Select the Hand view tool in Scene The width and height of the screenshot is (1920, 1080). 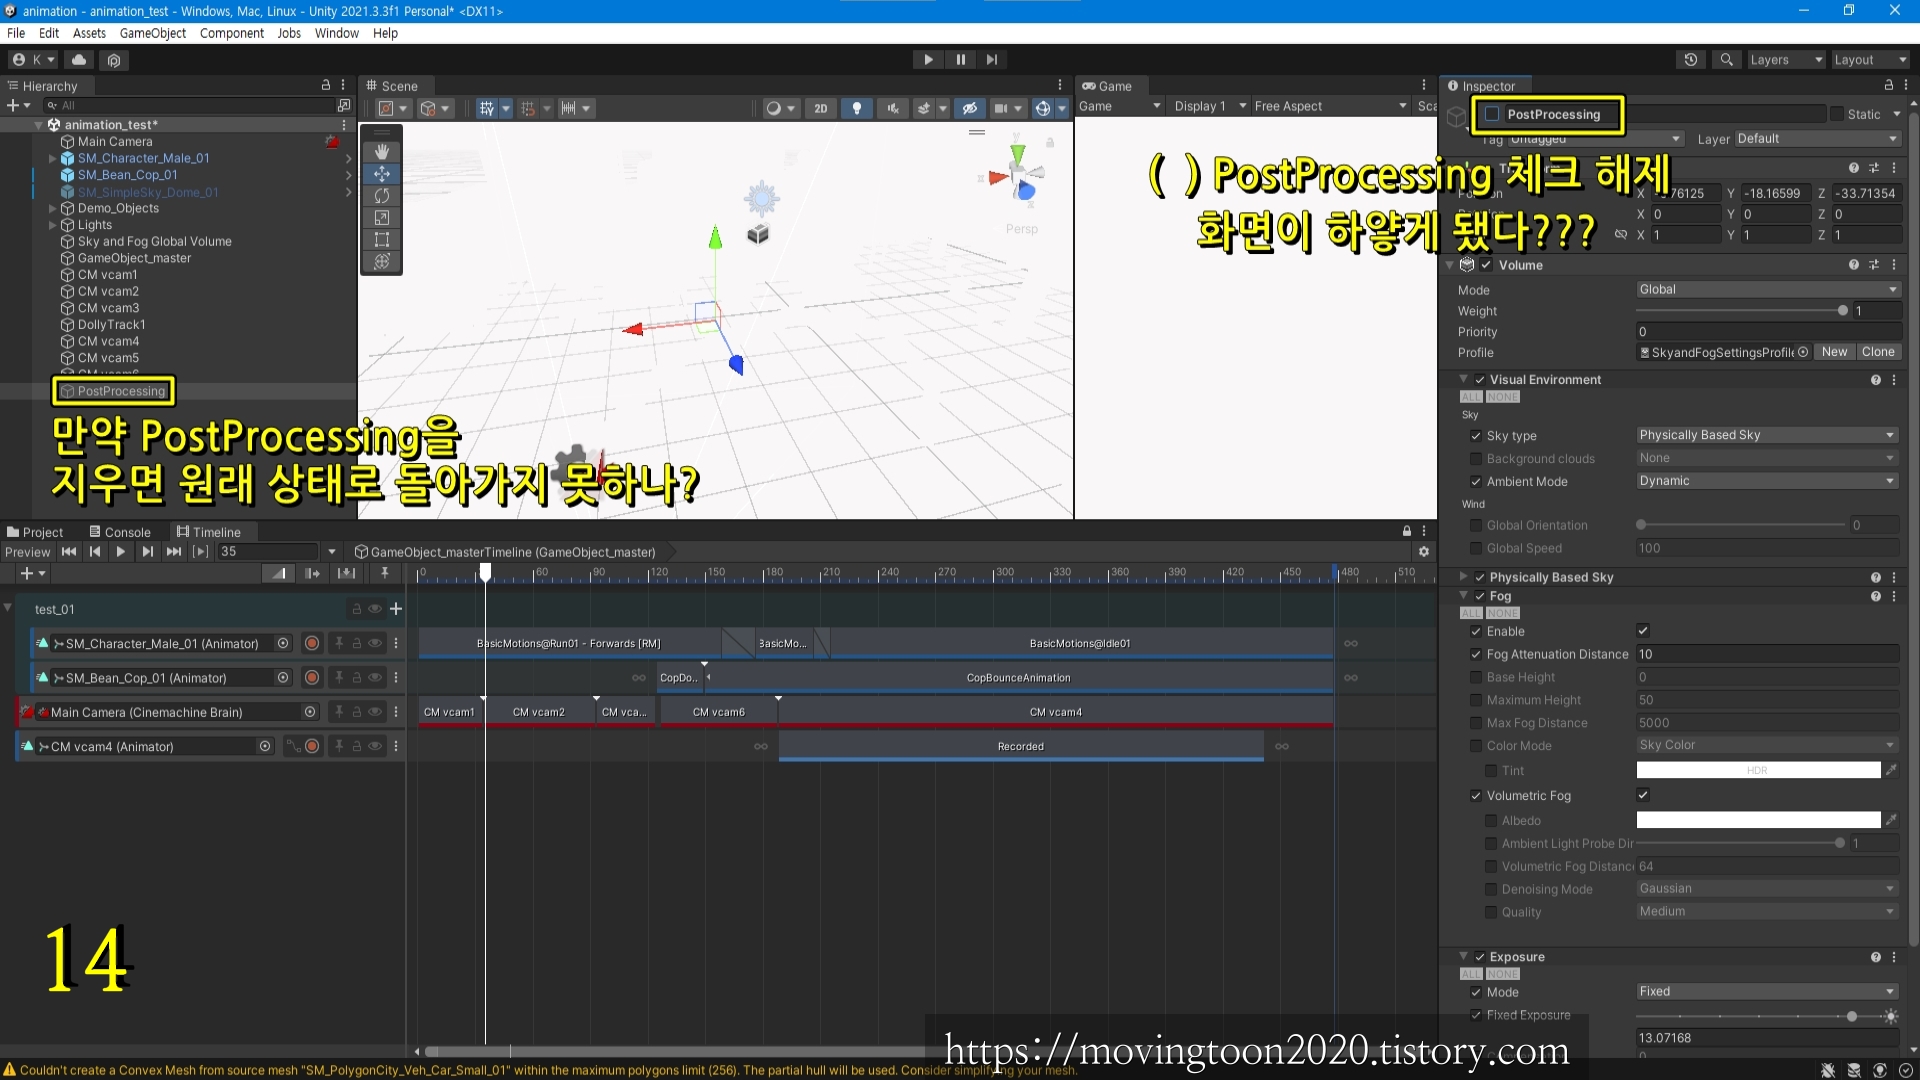tap(381, 152)
